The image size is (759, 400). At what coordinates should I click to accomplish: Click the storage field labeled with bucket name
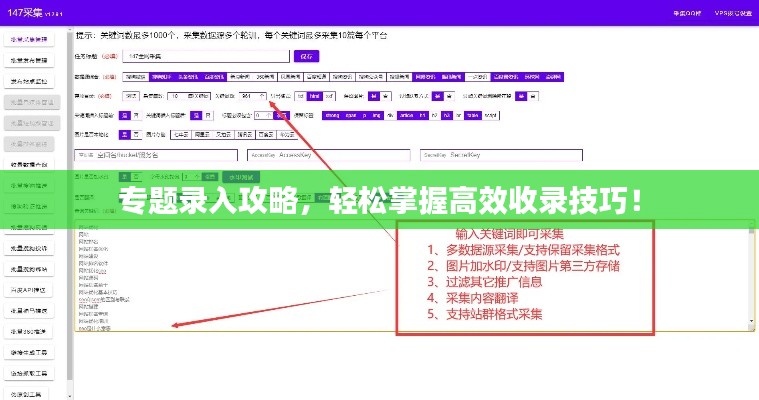pyautogui.click(x=155, y=157)
